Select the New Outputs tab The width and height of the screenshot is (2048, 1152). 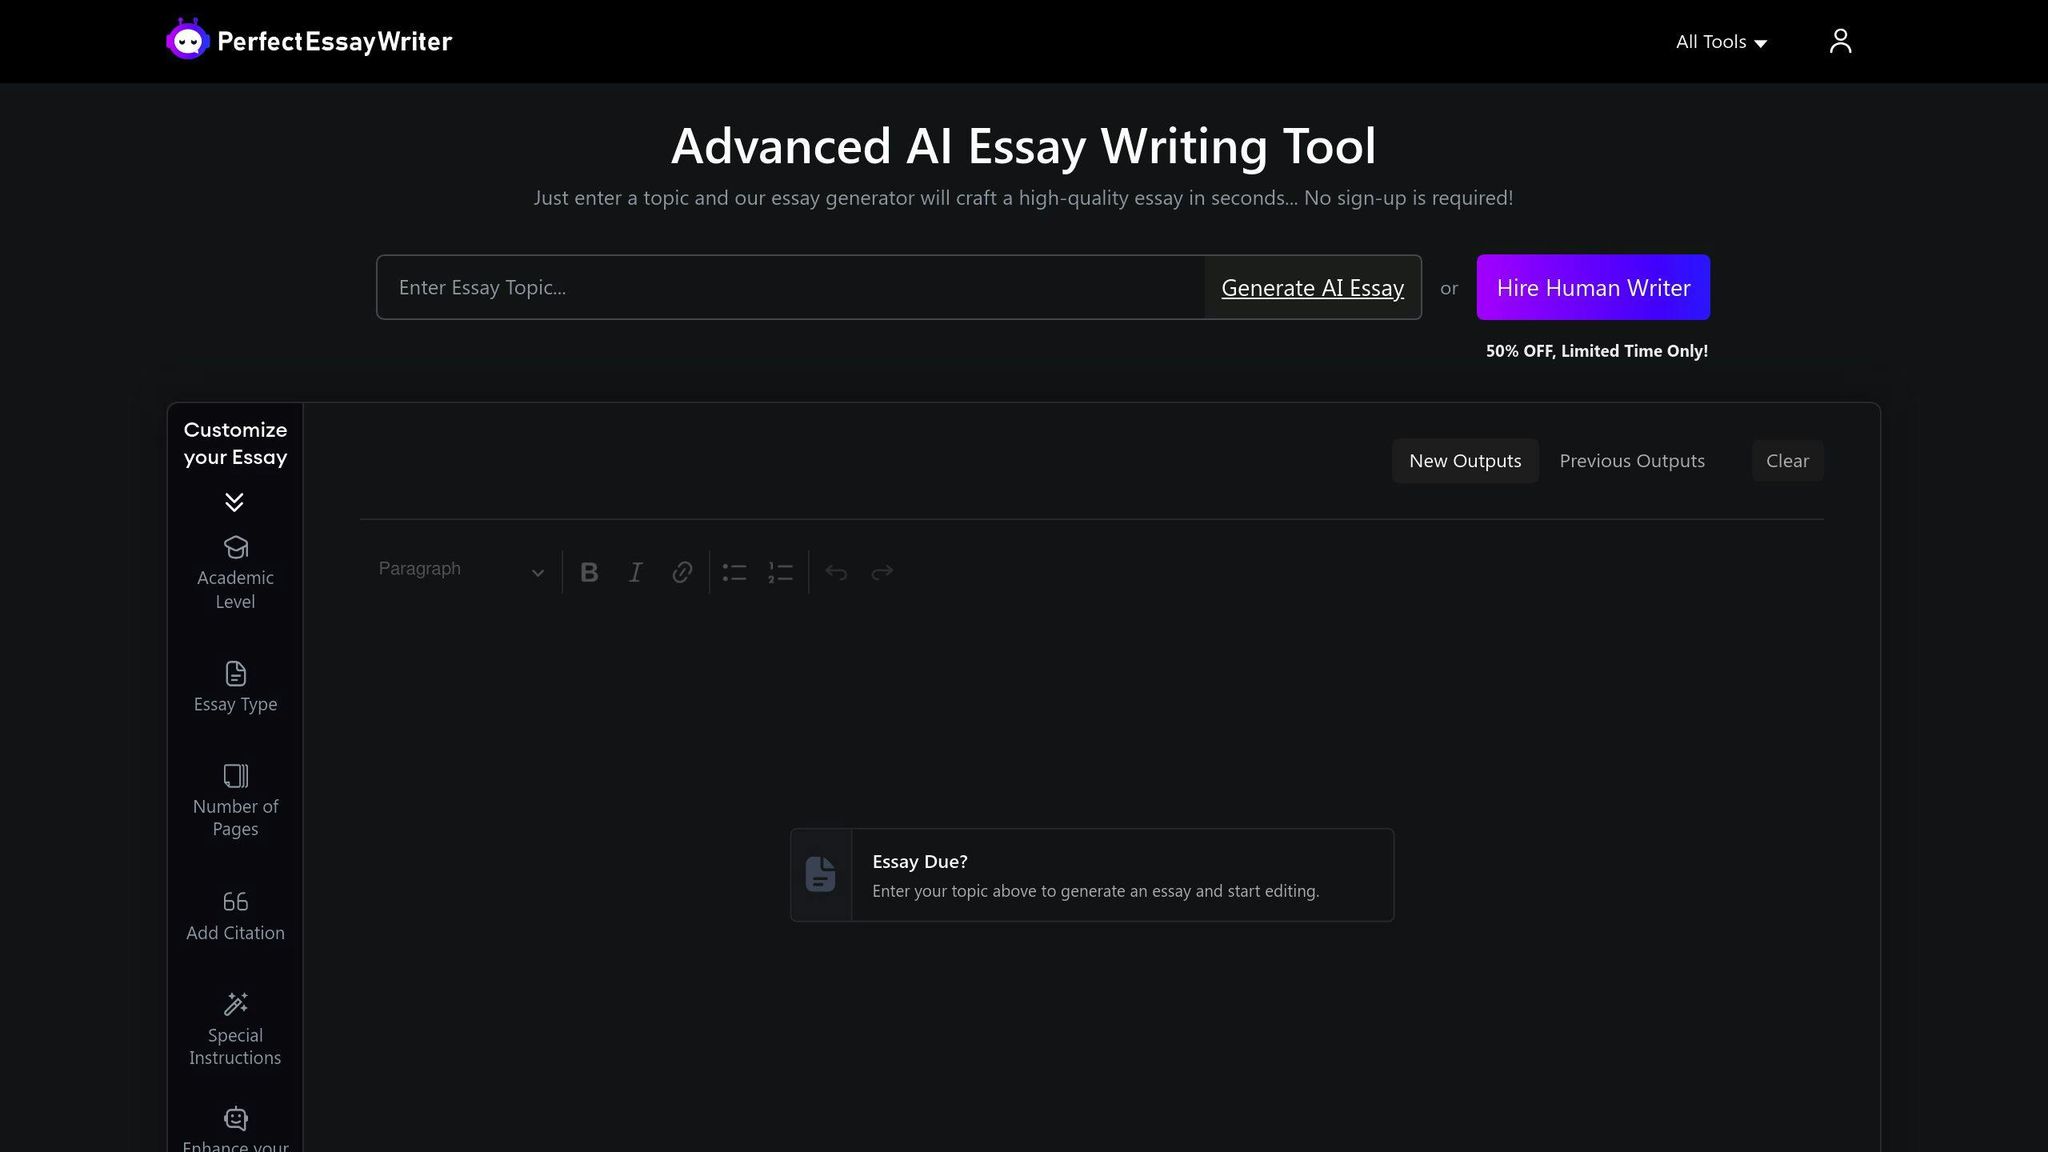pyautogui.click(x=1465, y=461)
